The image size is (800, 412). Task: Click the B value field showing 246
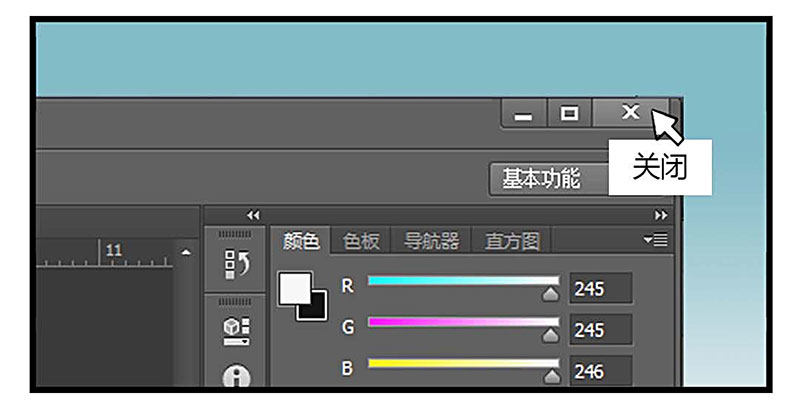click(600, 371)
